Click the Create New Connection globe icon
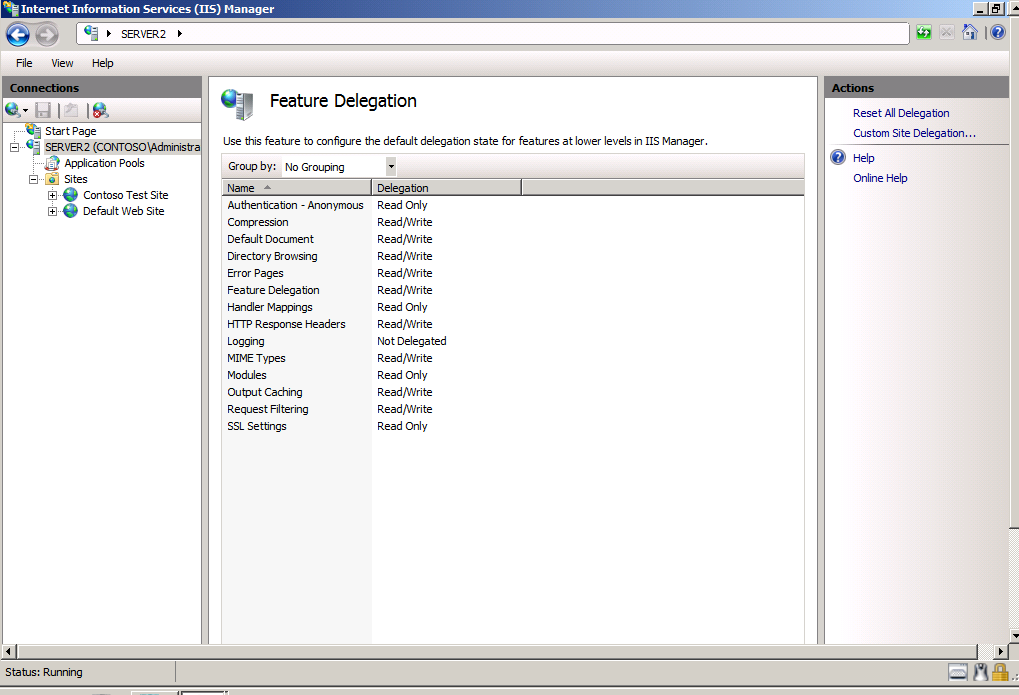Viewport: 1019px width, 695px height. 12,110
